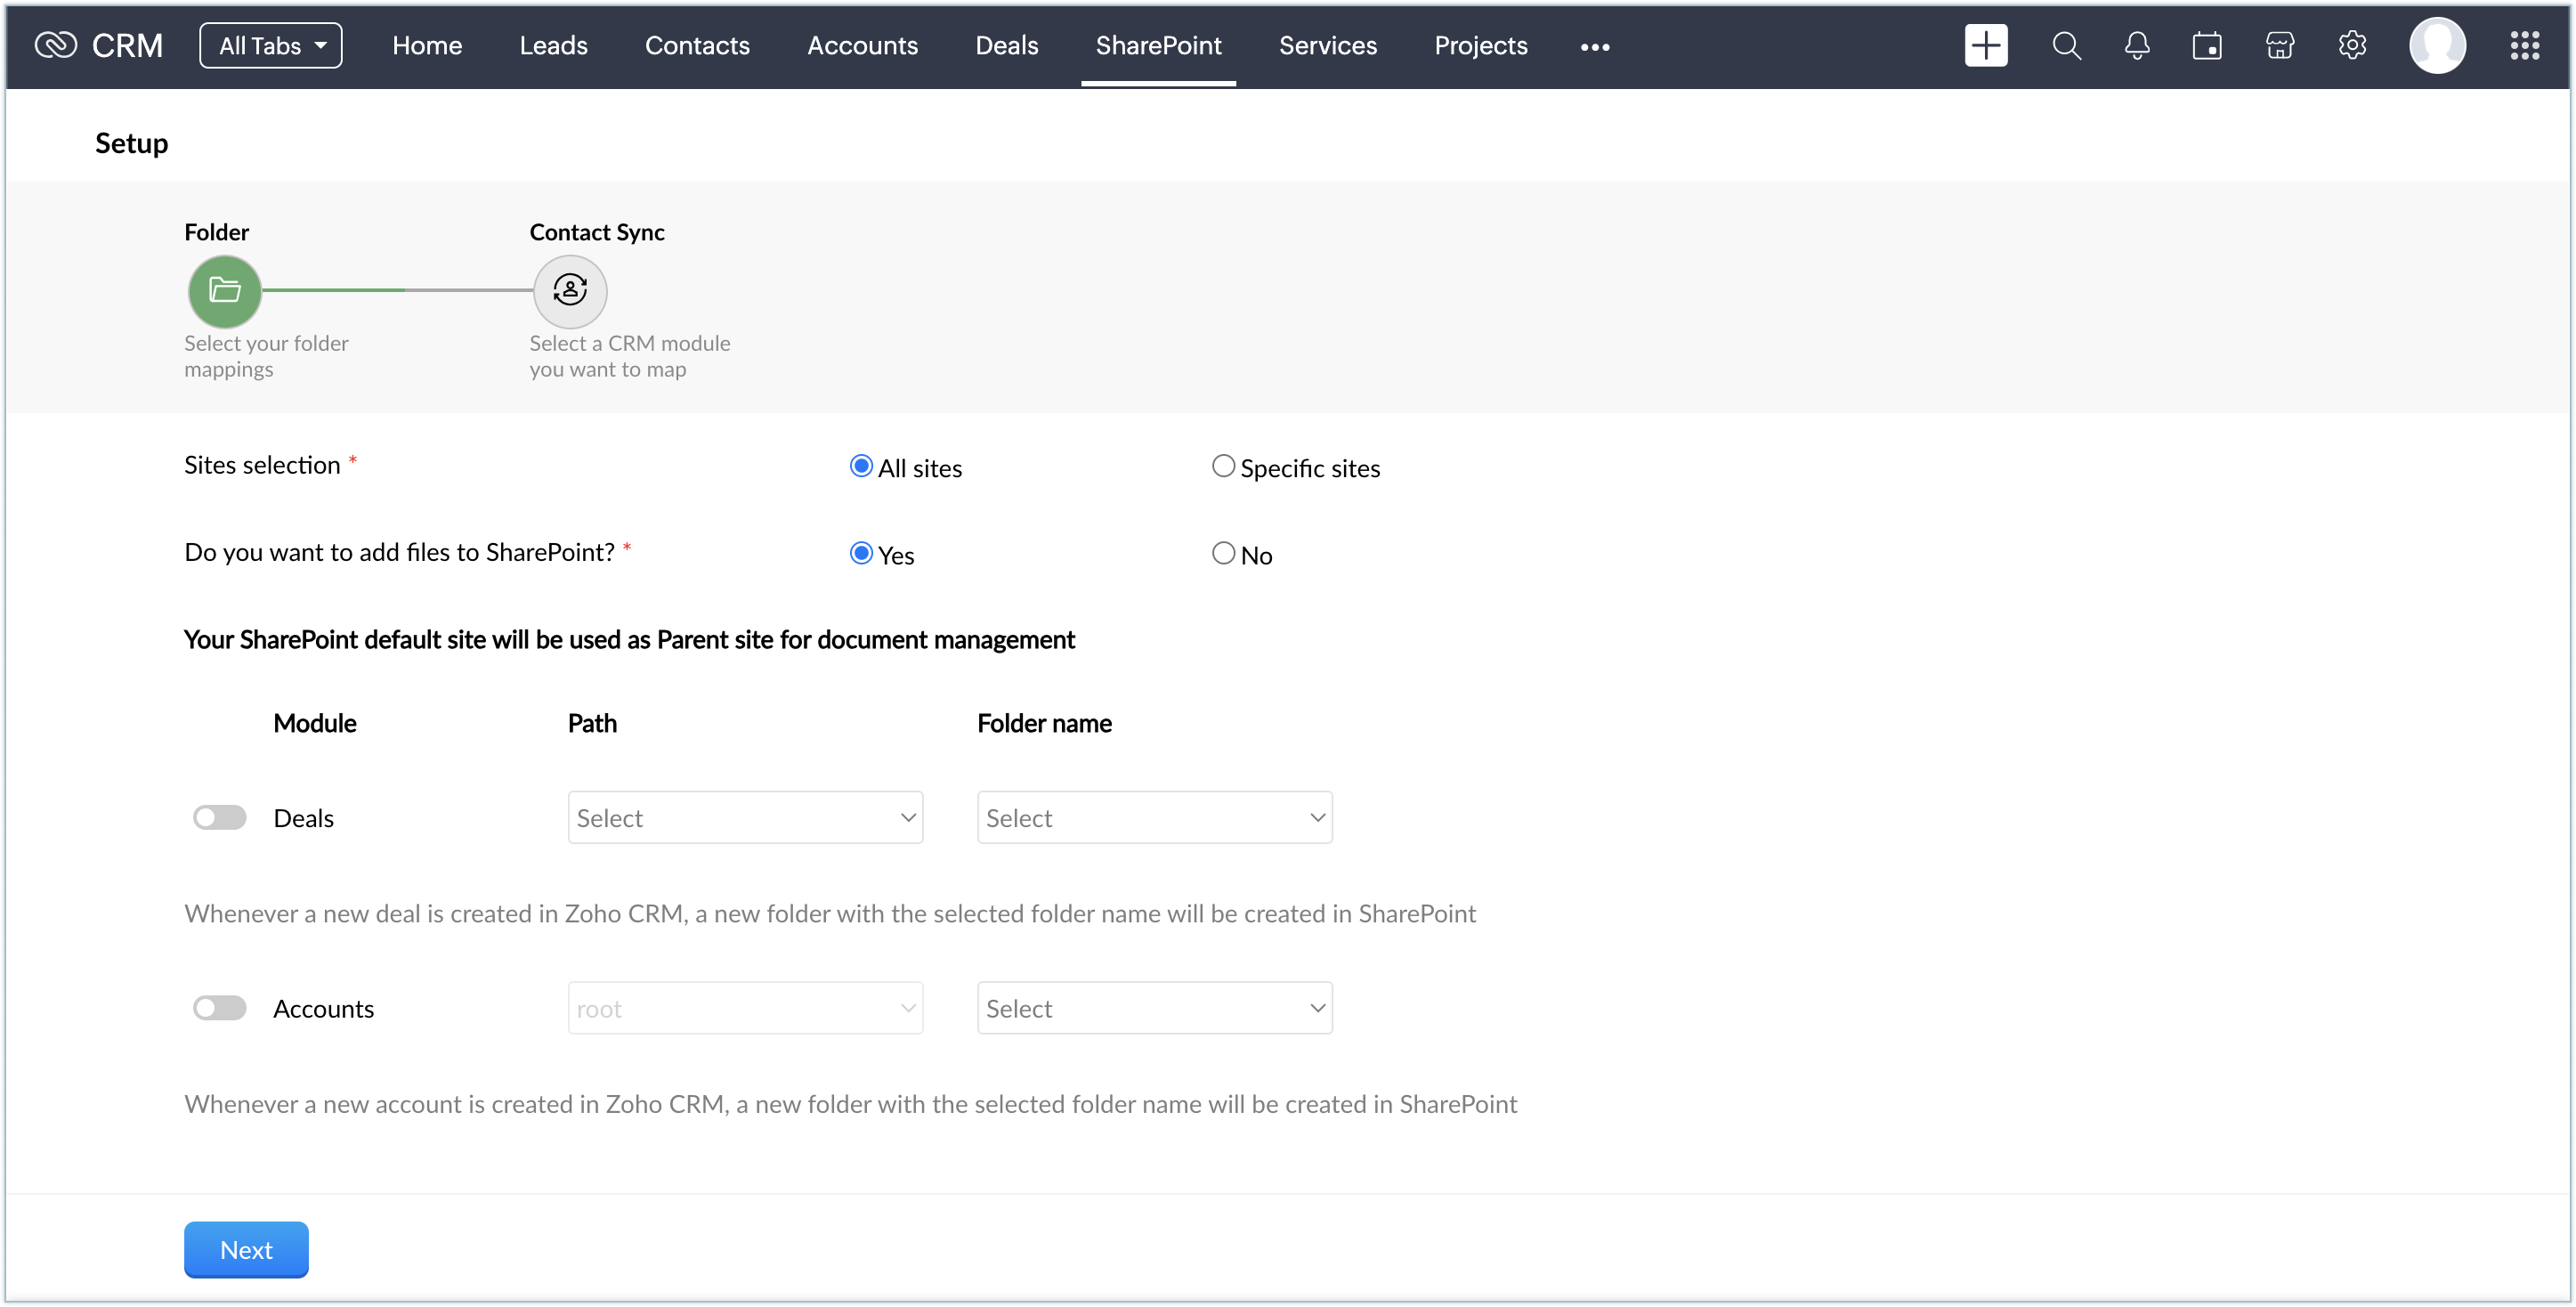
Task: Open the All Tabs dropdown
Action: (271, 46)
